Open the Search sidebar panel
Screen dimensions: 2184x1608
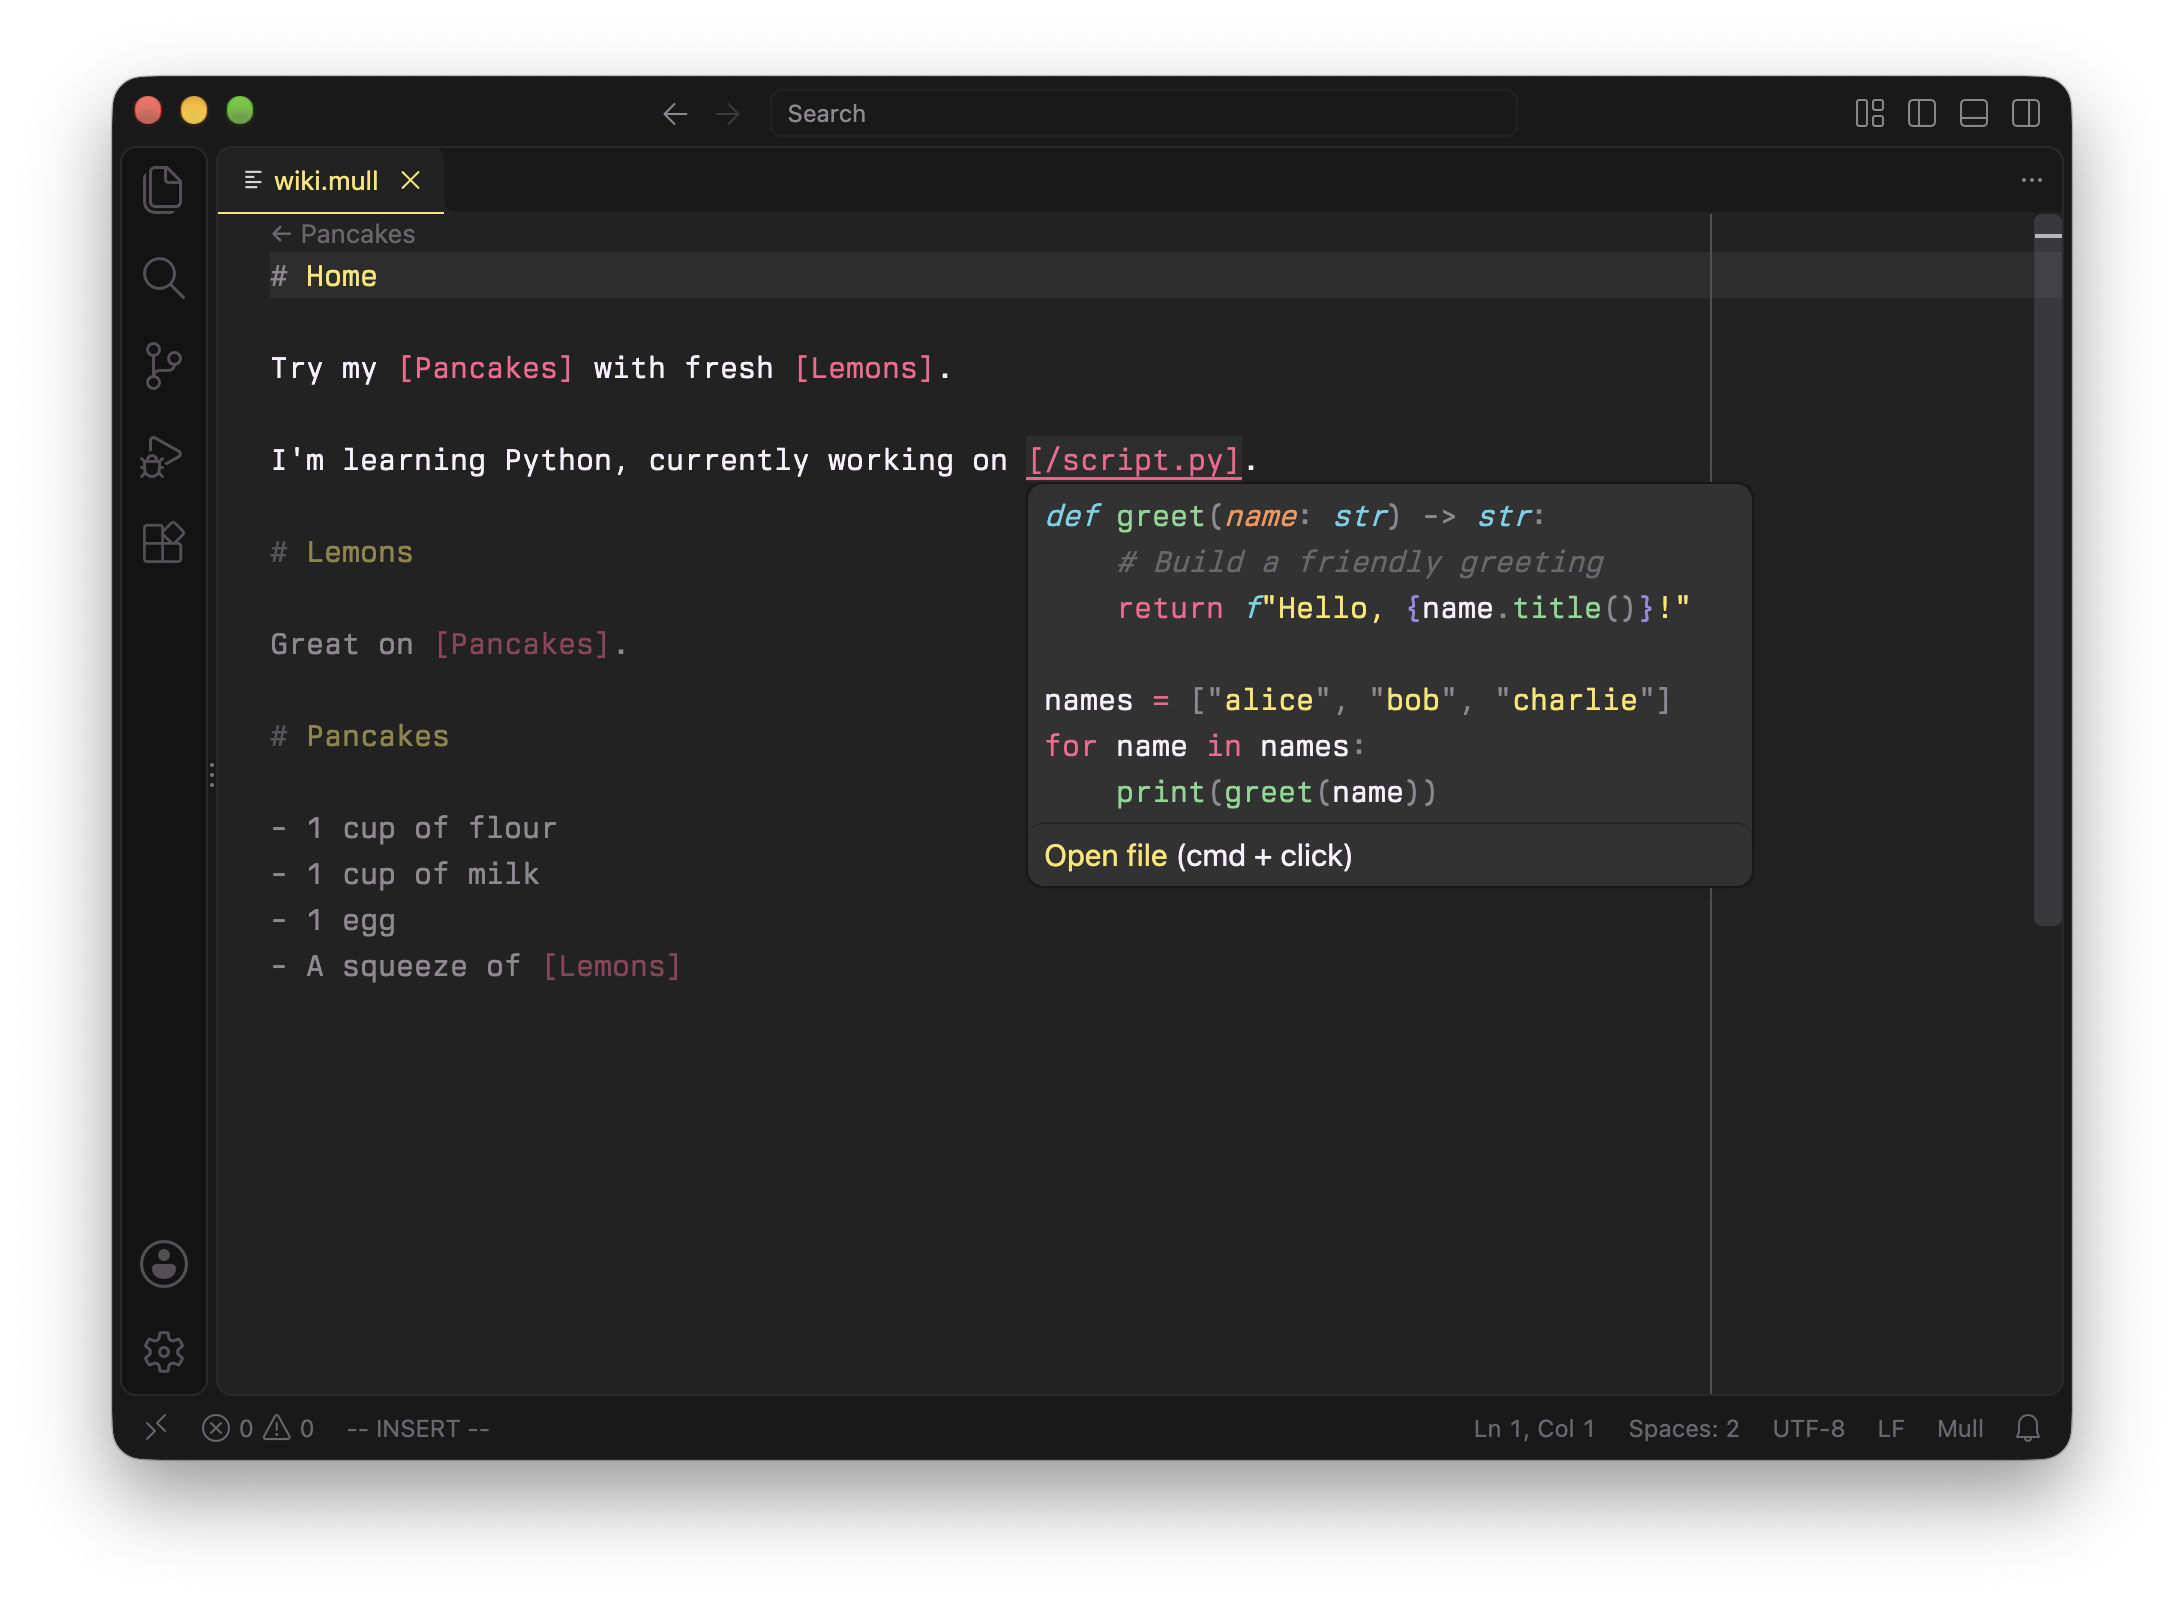tap(163, 278)
